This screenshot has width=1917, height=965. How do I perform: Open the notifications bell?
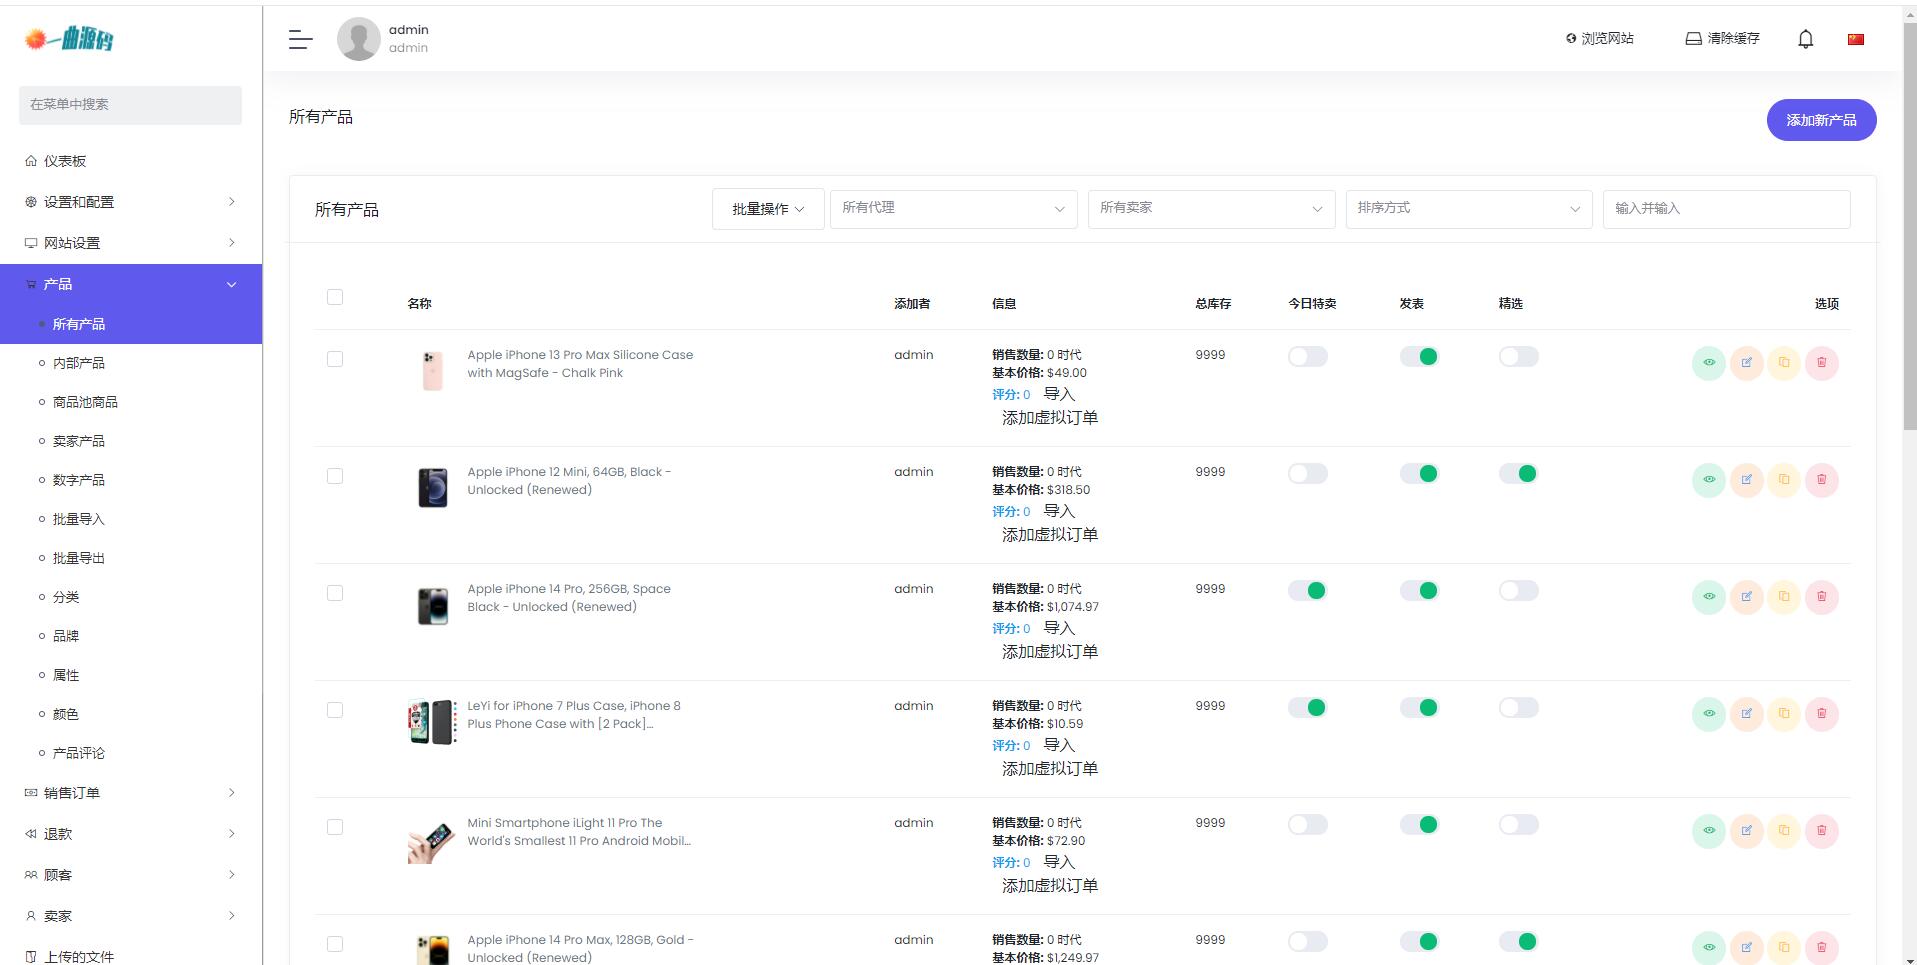(1805, 39)
